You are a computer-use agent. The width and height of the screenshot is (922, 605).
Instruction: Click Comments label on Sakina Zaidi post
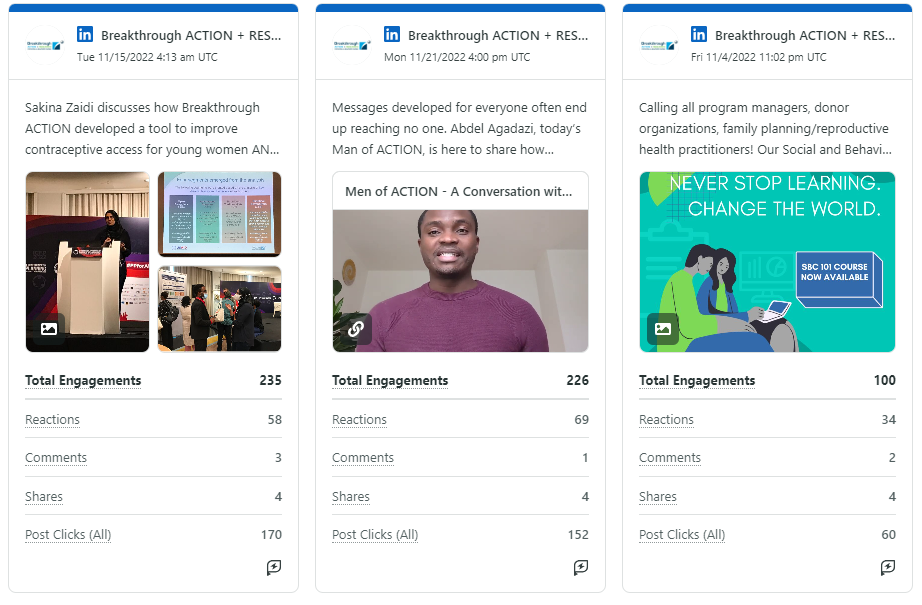point(56,458)
